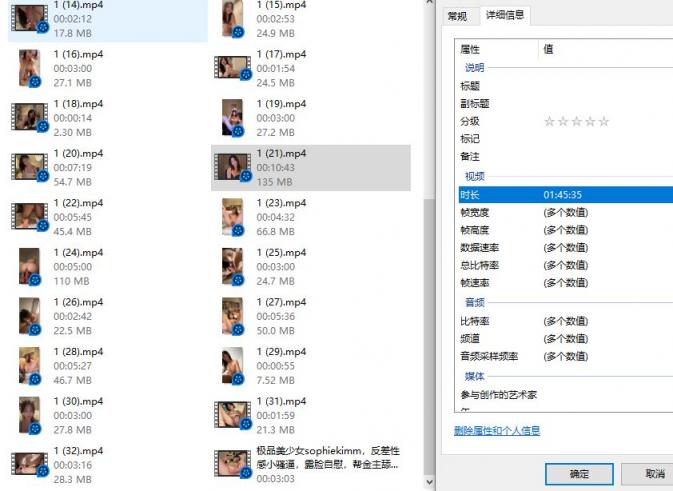Select the 帧宽度 property row
This screenshot has height=491, width=673.
[x=560, y=212]
